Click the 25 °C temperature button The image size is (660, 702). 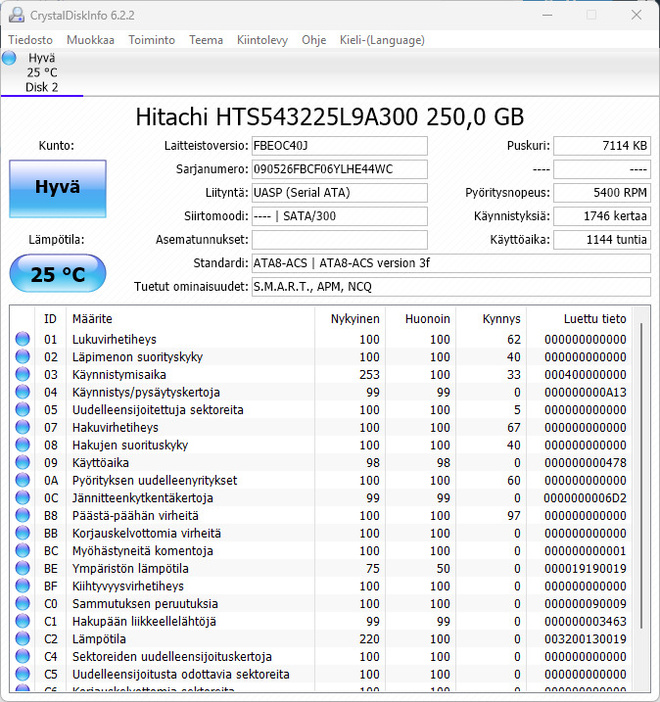[58, 273]
